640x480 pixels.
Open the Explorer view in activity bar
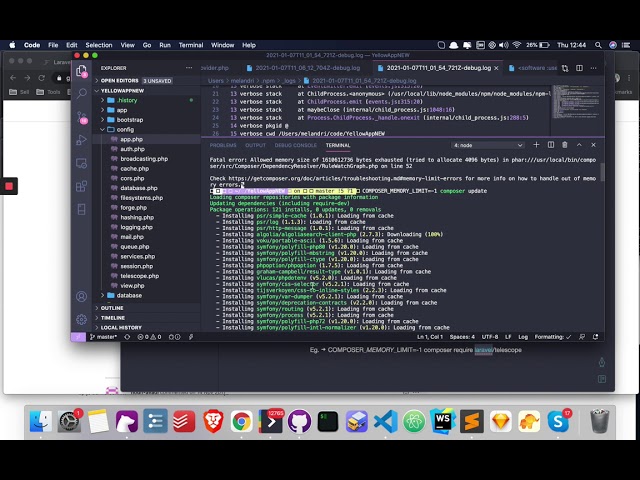click(x=82, y=71)
